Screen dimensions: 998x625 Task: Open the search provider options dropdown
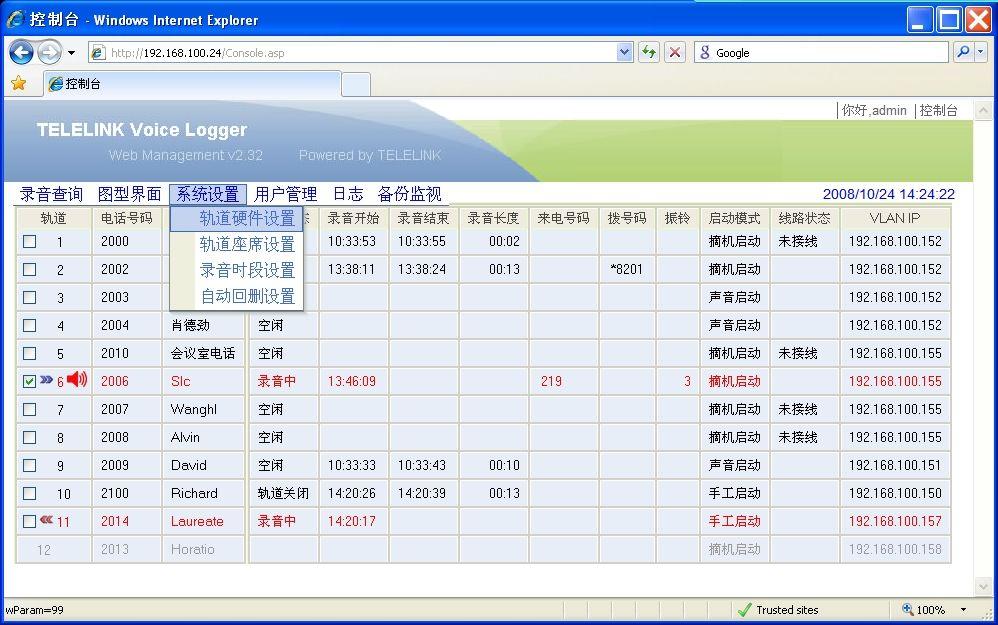(980, 52)
